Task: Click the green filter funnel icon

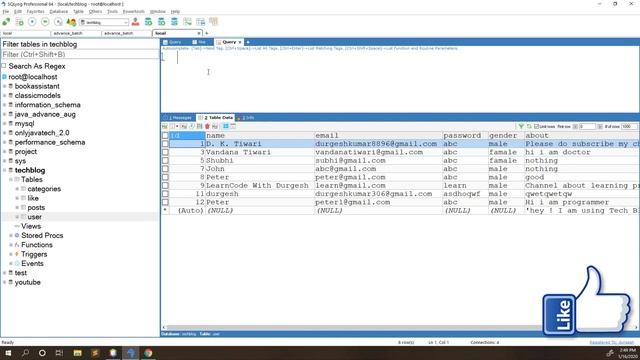Action: click(x=521, y=127)
